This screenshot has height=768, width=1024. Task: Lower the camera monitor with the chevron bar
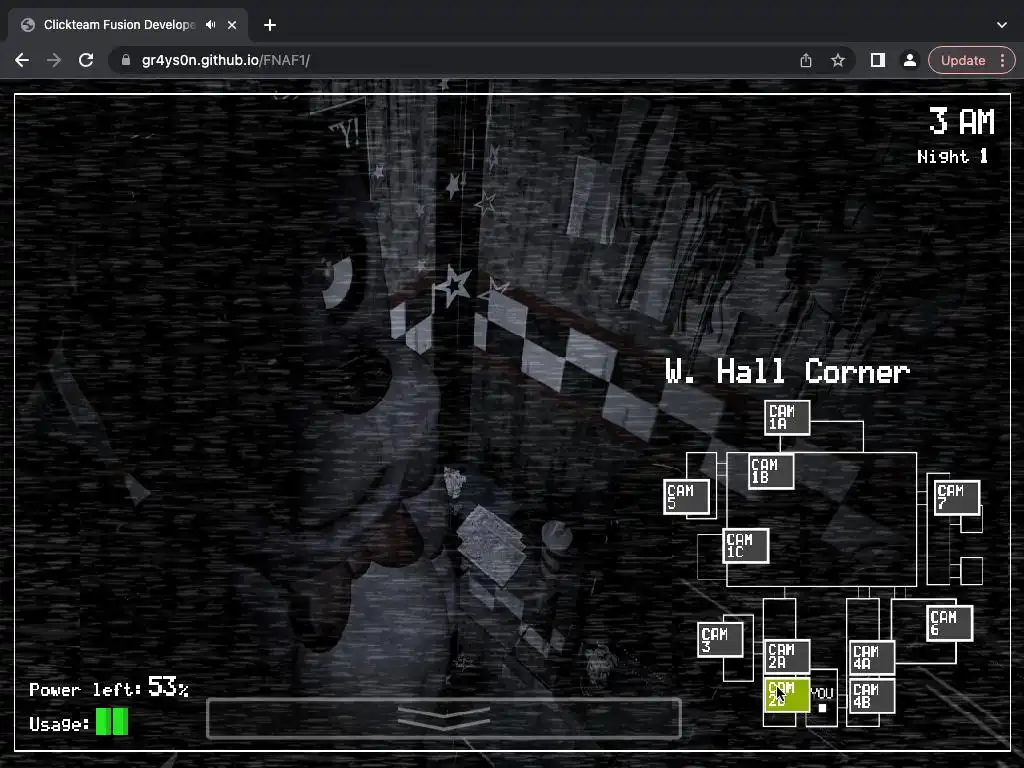click(x=443, y=718)
